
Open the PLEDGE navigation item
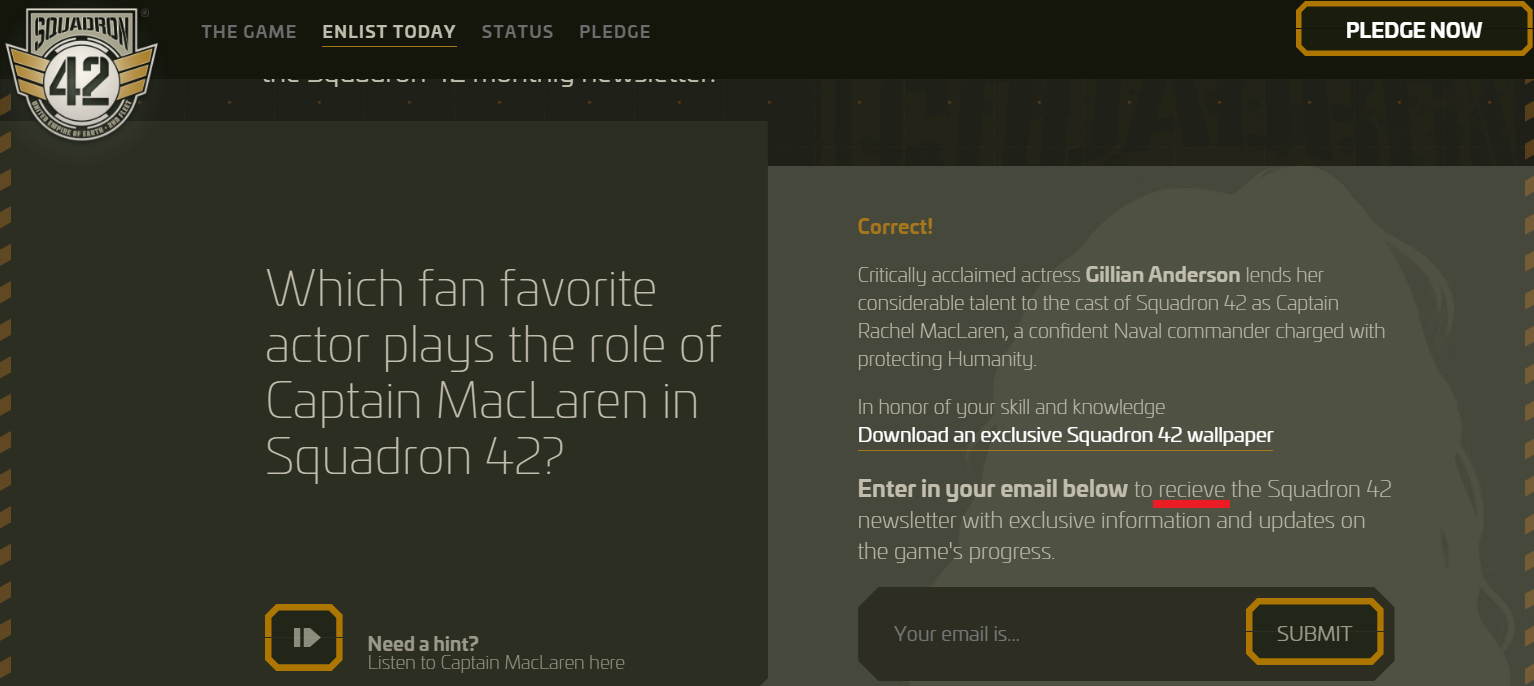coord(615,32)
